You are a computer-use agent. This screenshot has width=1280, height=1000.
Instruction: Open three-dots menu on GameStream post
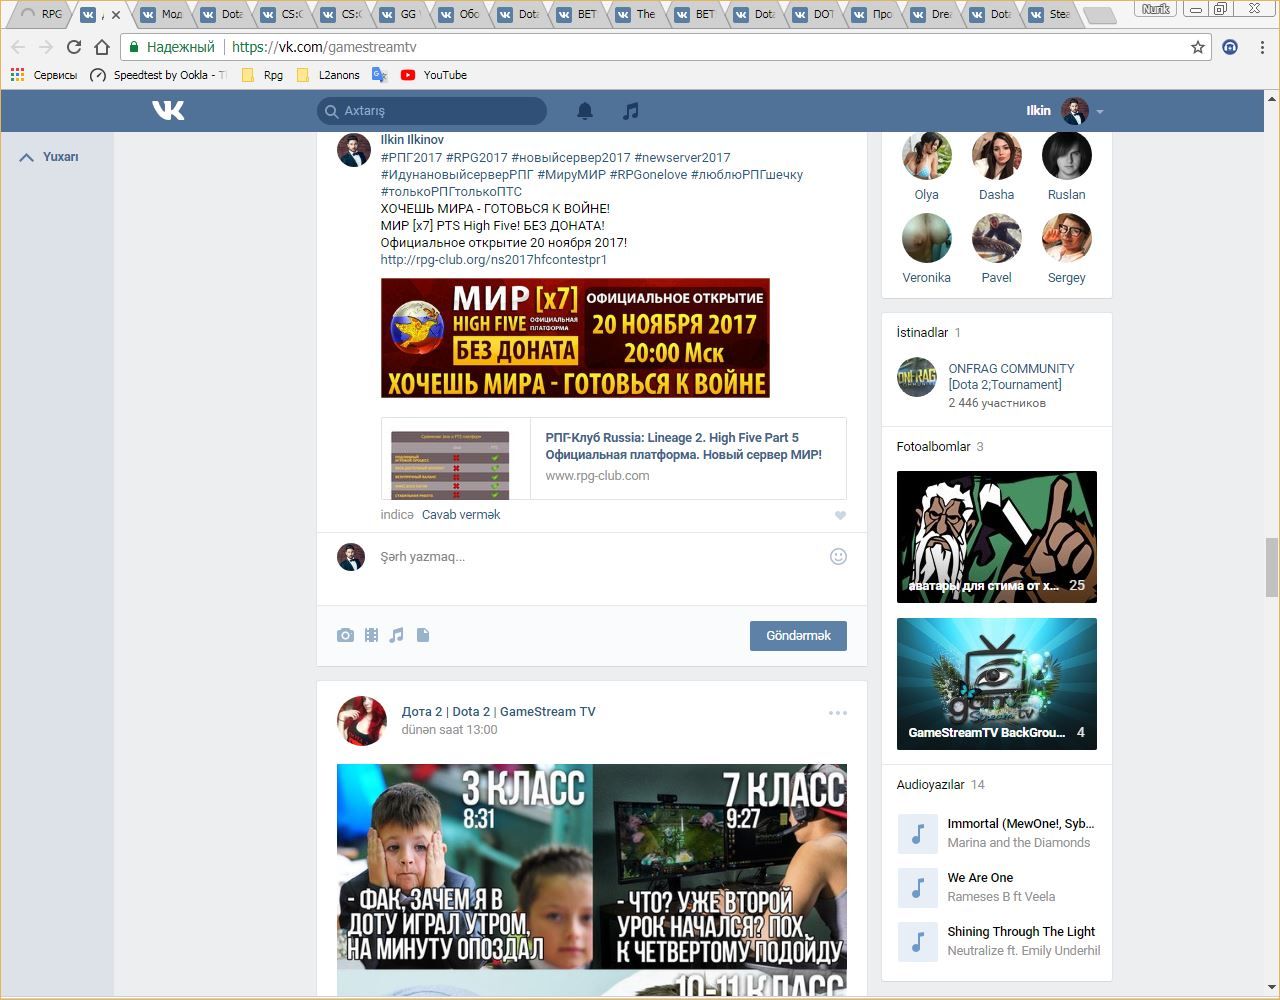(x=837, y=713)
